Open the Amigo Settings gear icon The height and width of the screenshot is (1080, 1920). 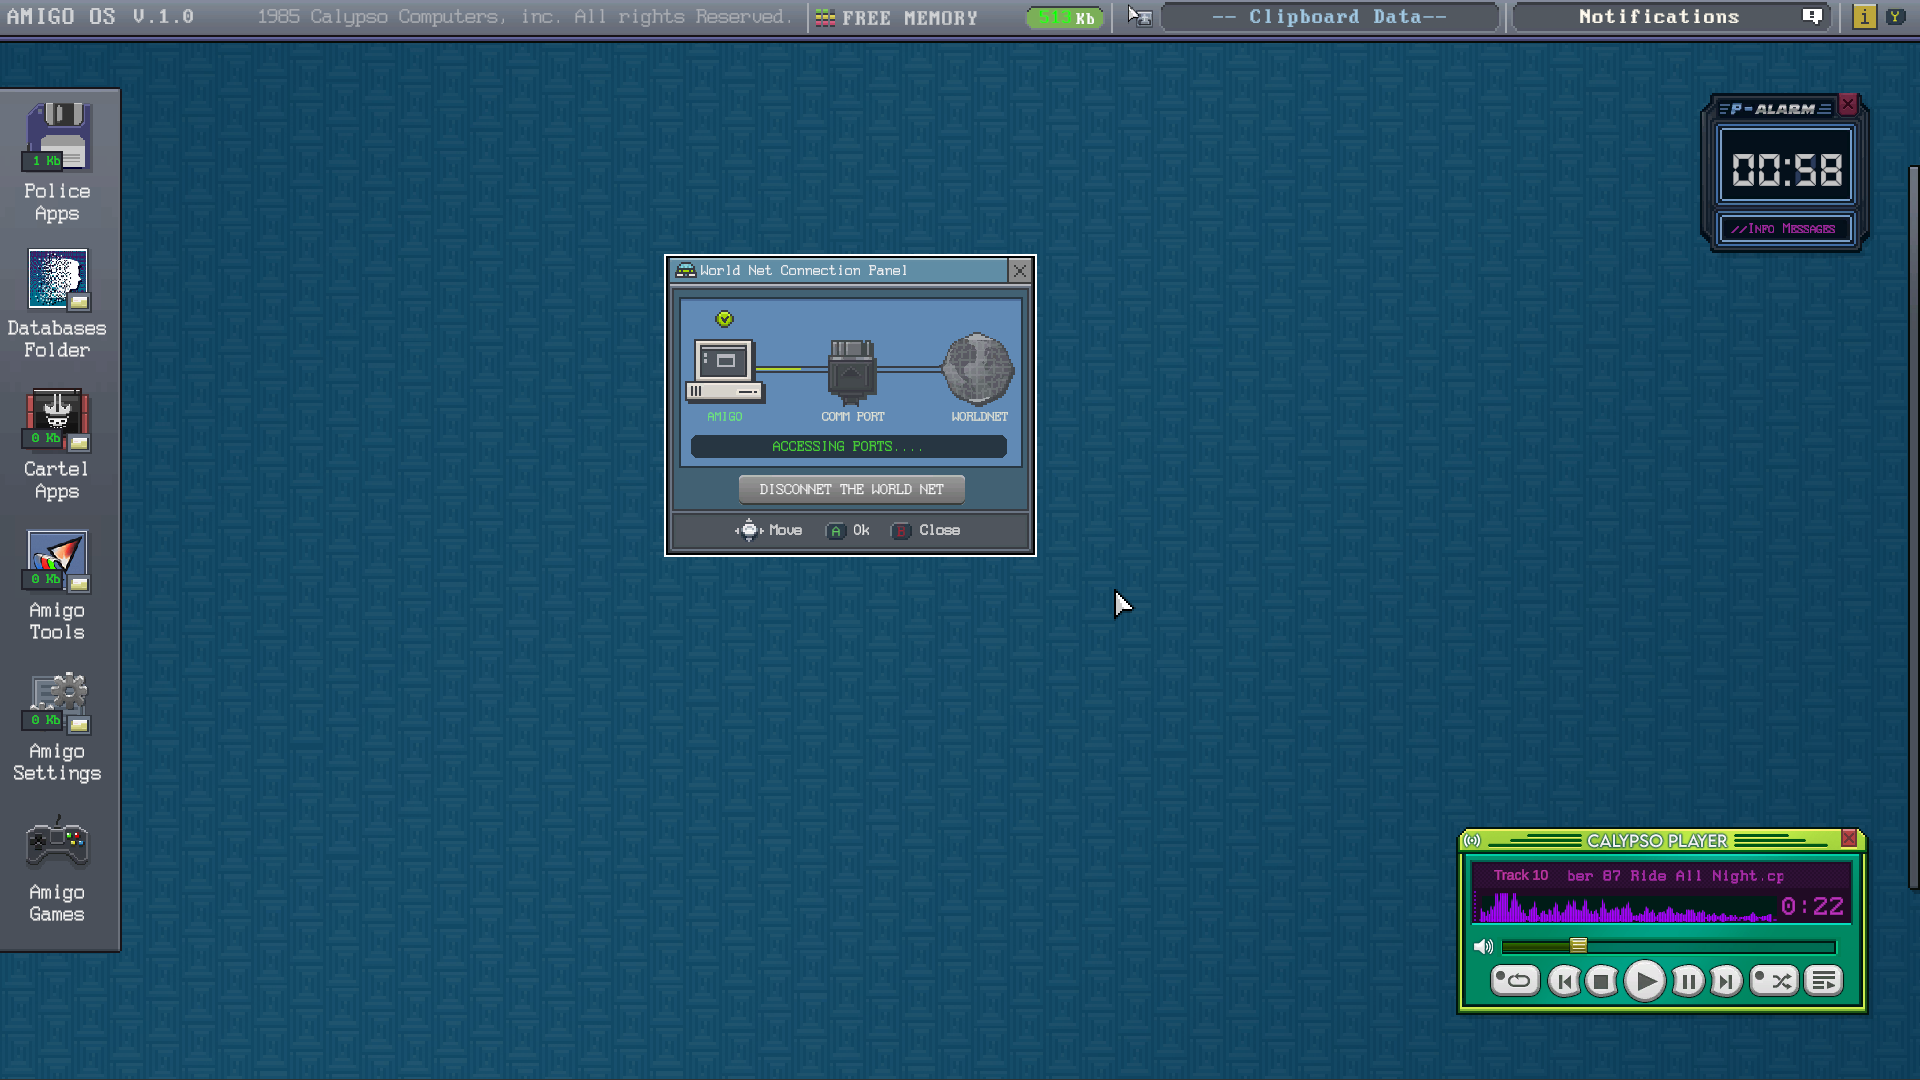[x=57, y=701]
